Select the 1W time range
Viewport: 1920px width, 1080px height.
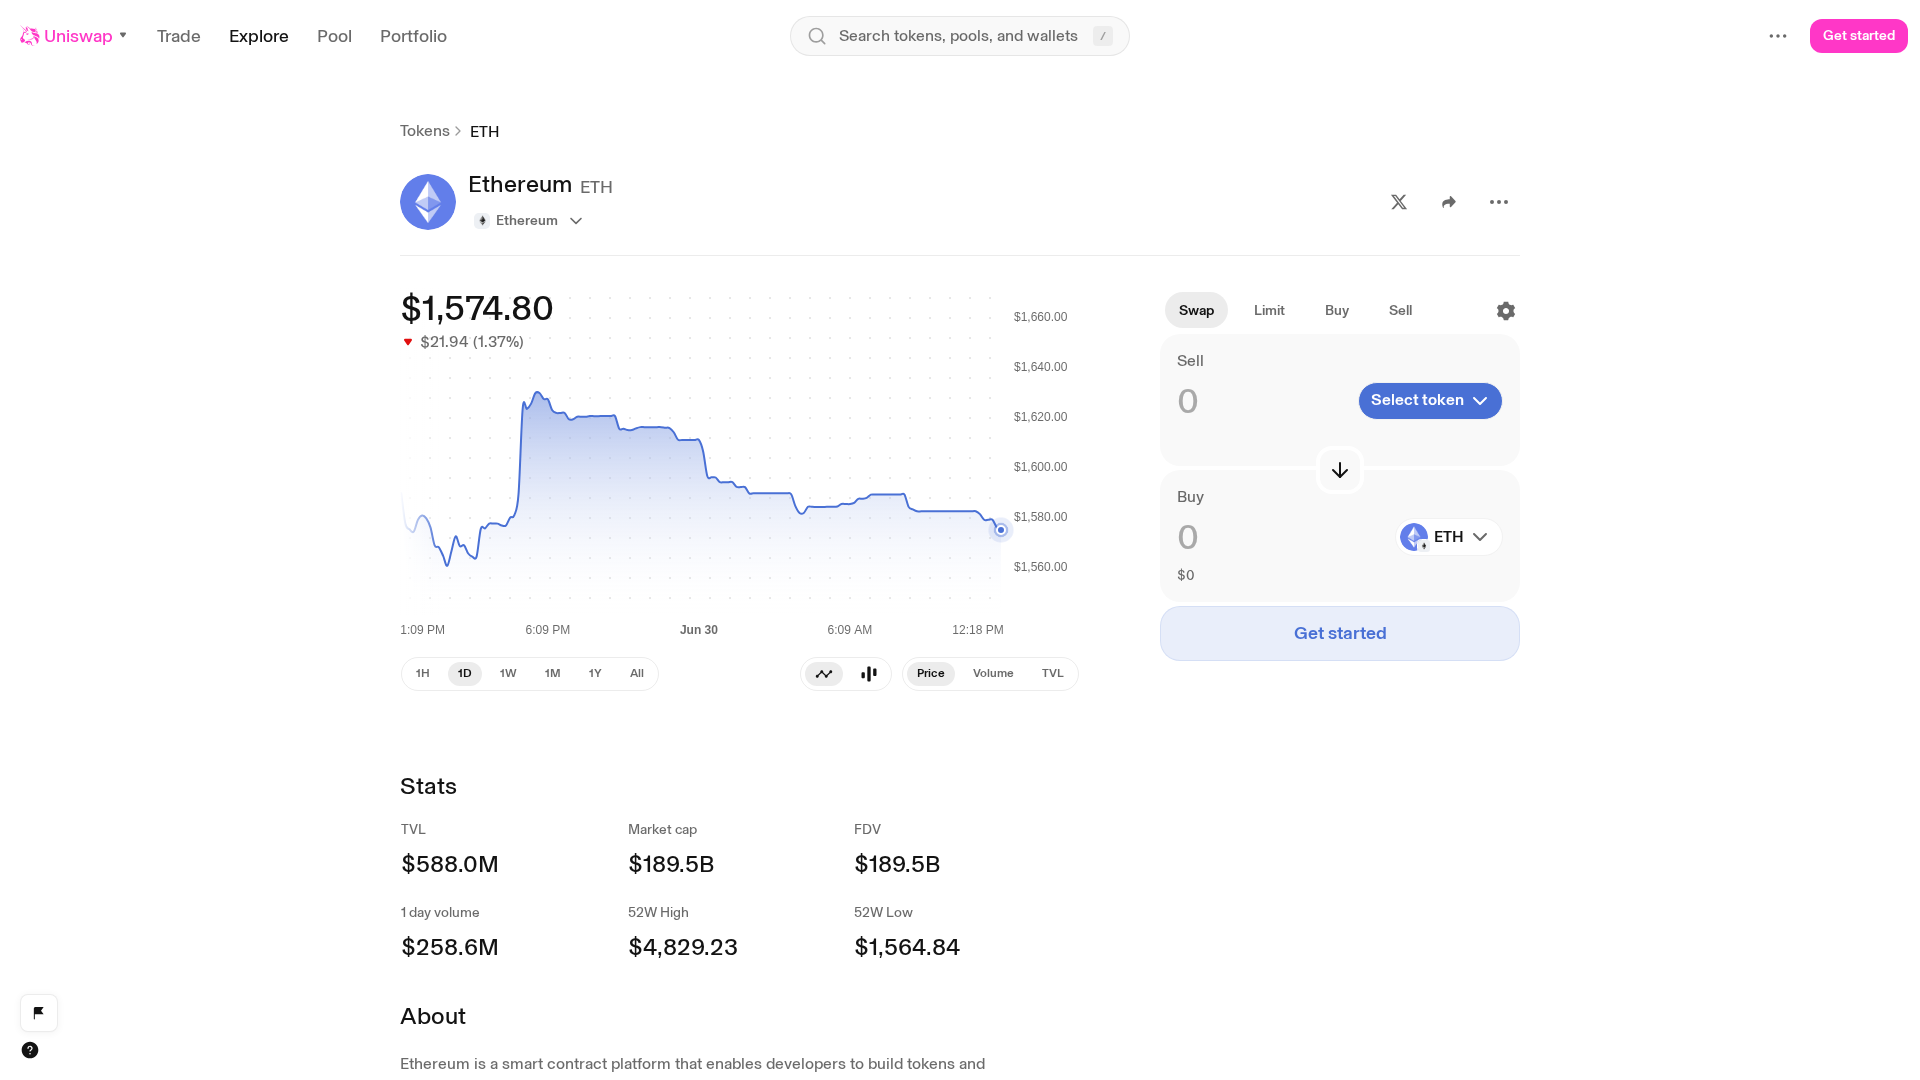[x=508, y=674]
